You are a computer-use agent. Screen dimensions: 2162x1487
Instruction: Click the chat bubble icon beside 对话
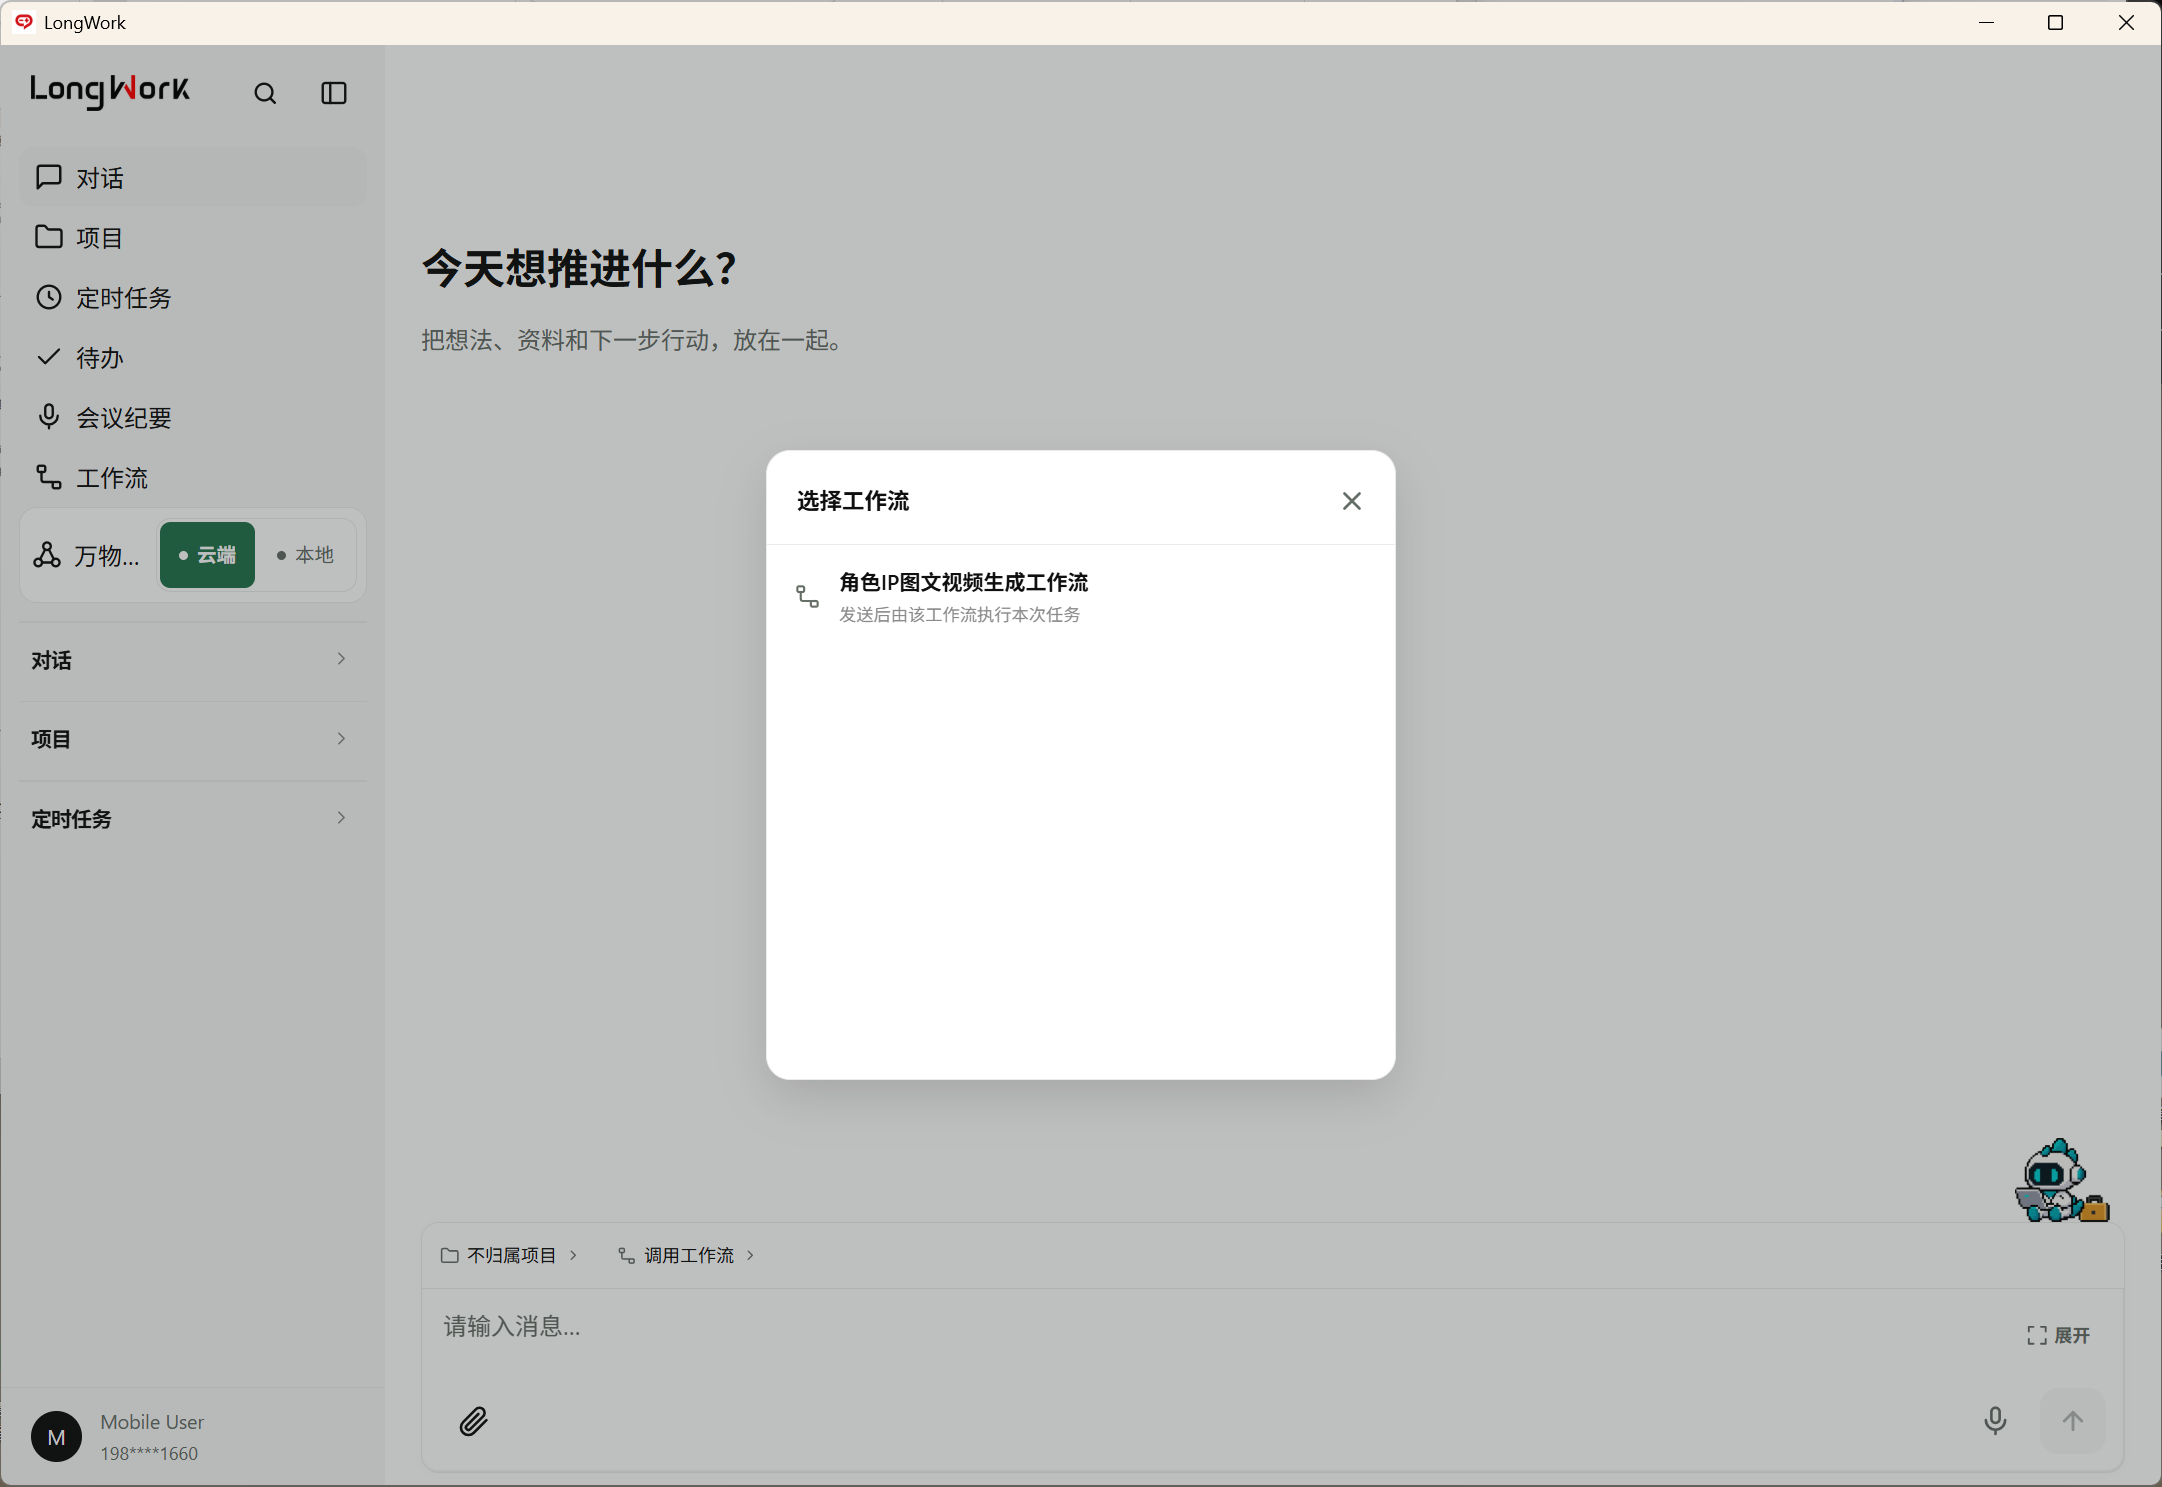[x=48, y=177]
